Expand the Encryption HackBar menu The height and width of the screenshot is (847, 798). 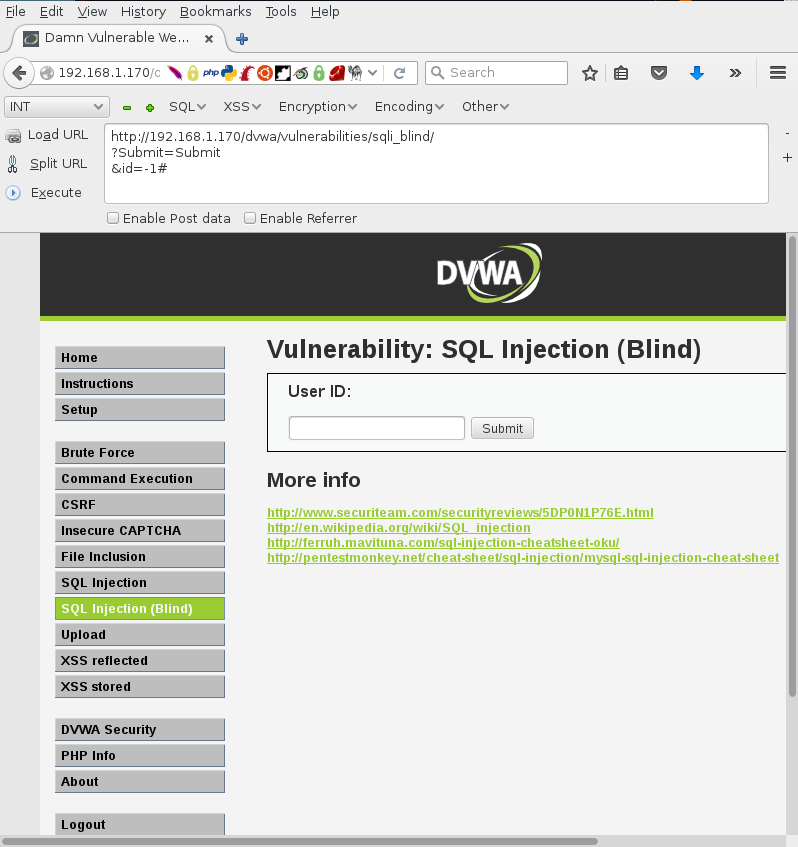(x=318, y=106)
